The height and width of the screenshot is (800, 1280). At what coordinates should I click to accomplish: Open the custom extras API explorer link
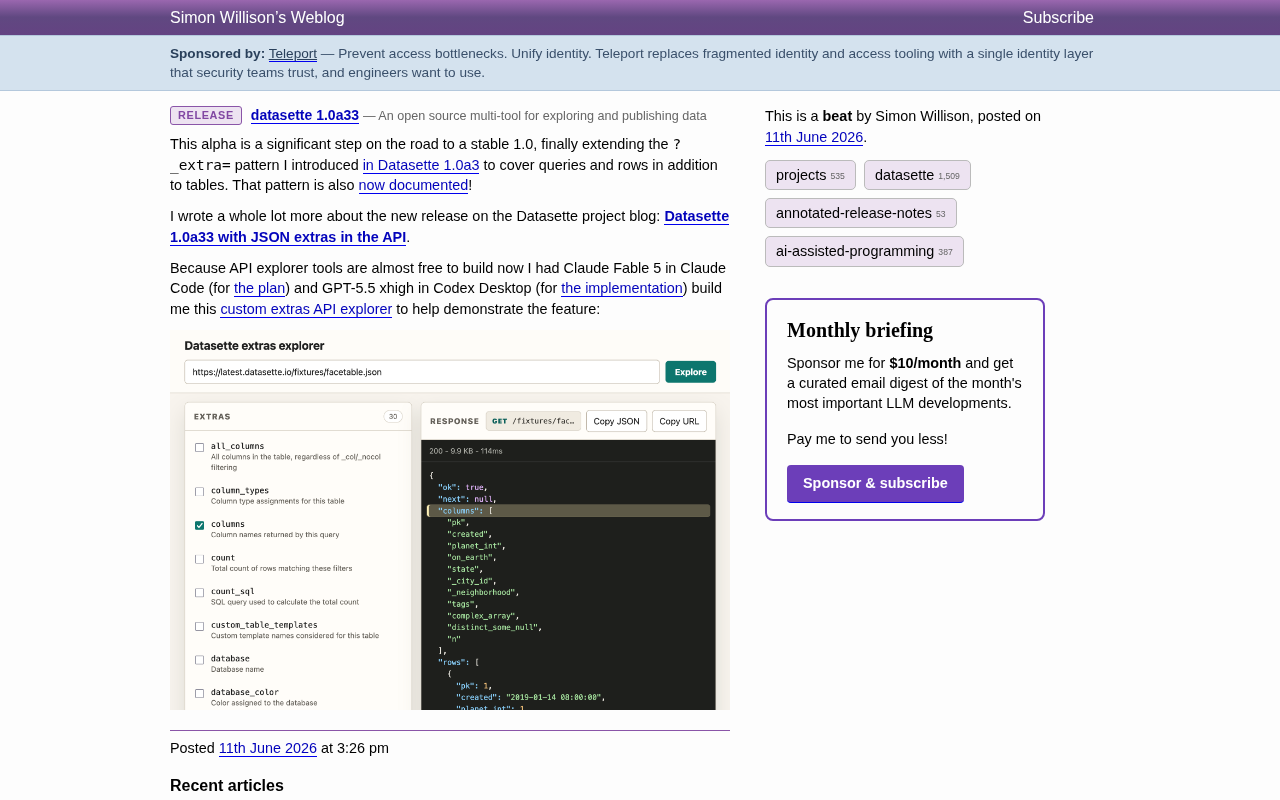click(306, 309)
